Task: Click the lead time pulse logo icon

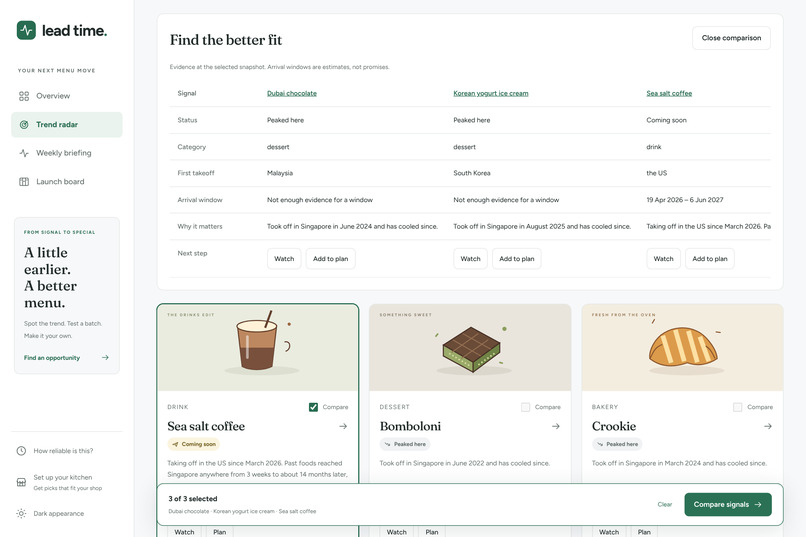Action: (26, 30)
